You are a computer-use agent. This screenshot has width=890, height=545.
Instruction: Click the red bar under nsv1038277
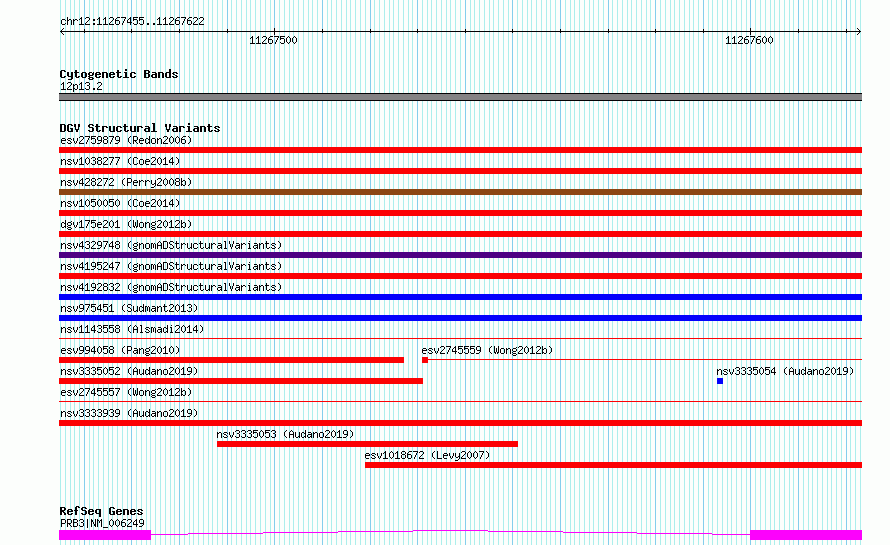(x=460, y=171)
